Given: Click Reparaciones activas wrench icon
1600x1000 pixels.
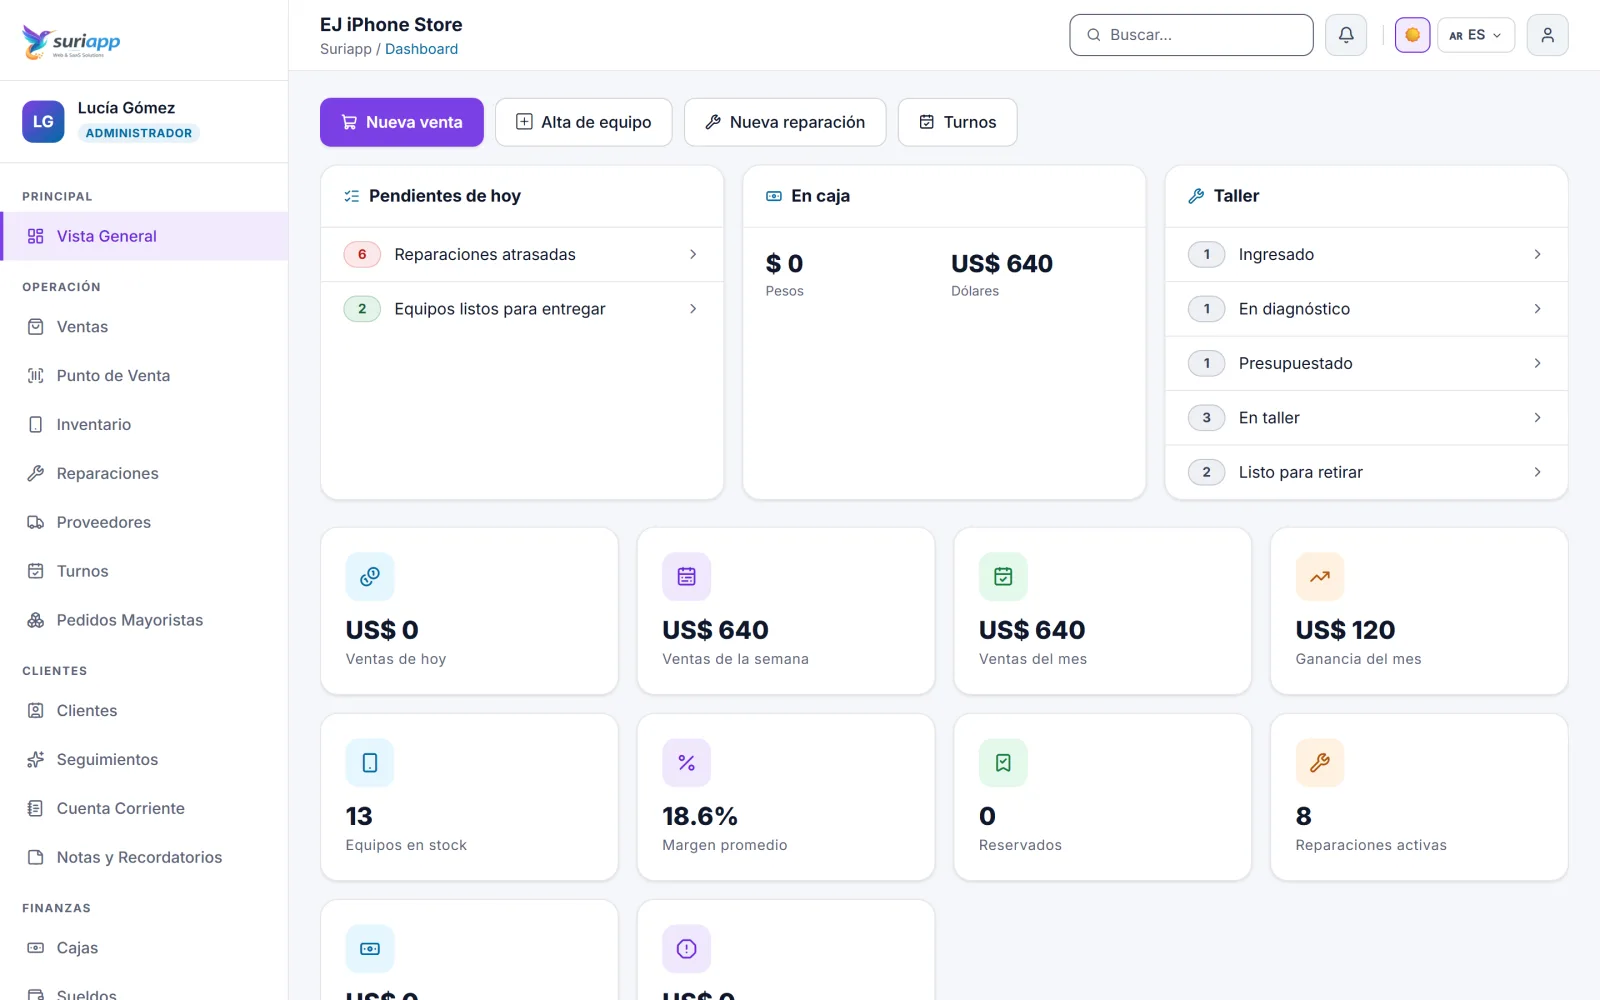Looking at the screenshot, I should pos(1320,763).
